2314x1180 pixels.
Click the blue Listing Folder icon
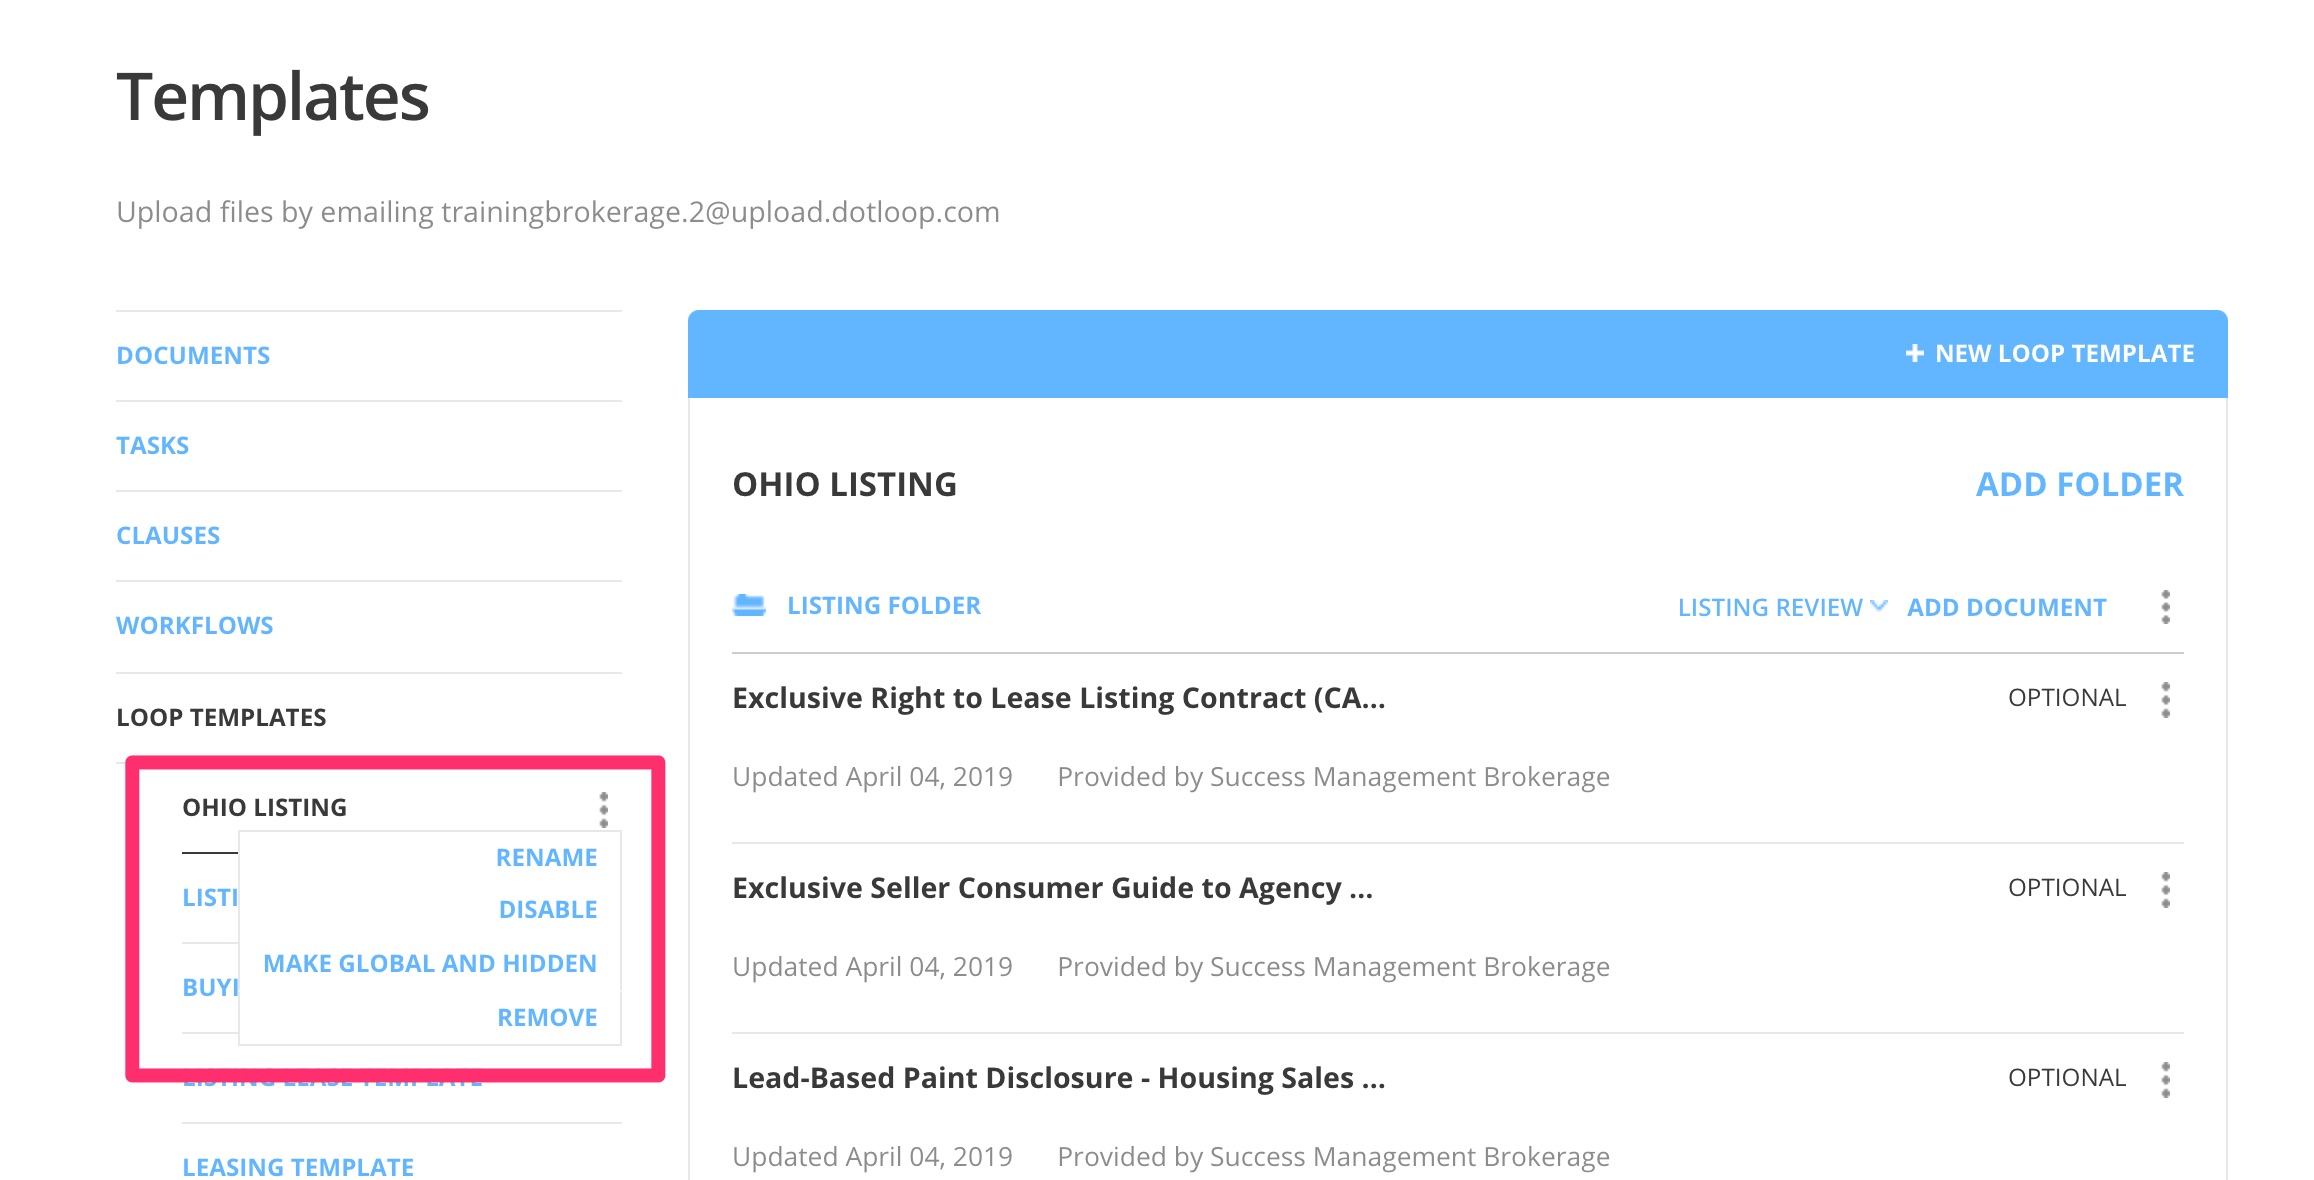[x=749, y=605]
